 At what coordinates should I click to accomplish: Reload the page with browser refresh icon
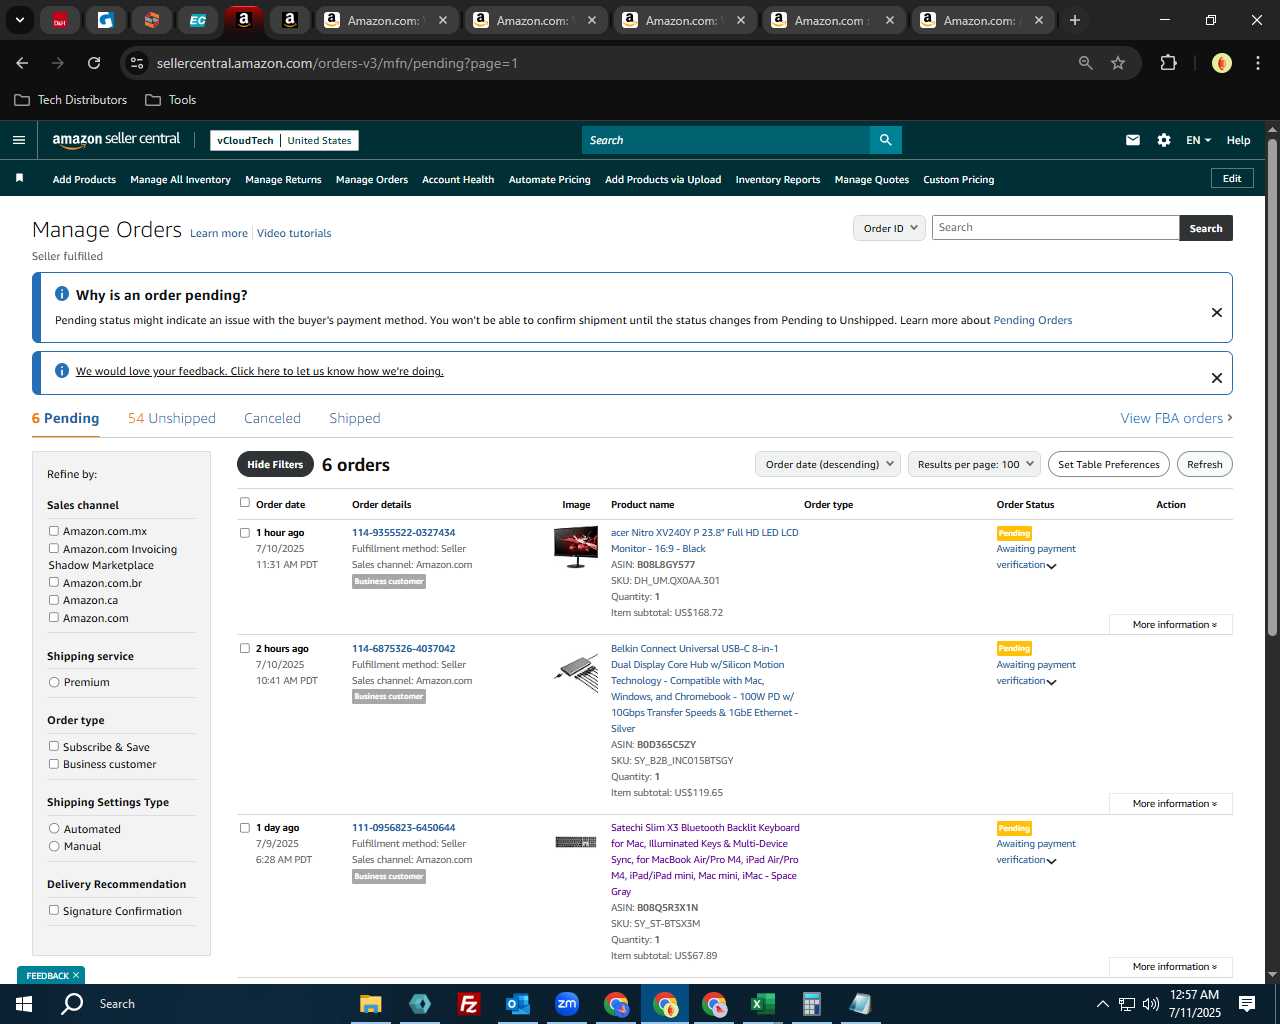pos(94,63)
